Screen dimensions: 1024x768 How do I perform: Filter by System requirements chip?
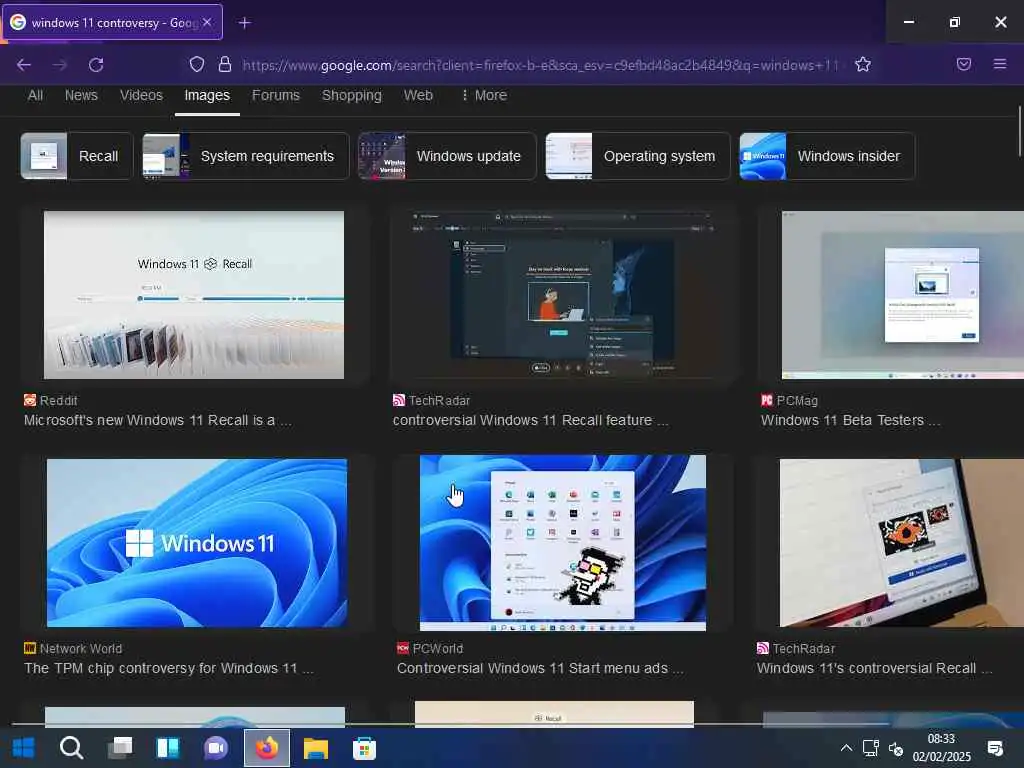click(x=246, y=156)
